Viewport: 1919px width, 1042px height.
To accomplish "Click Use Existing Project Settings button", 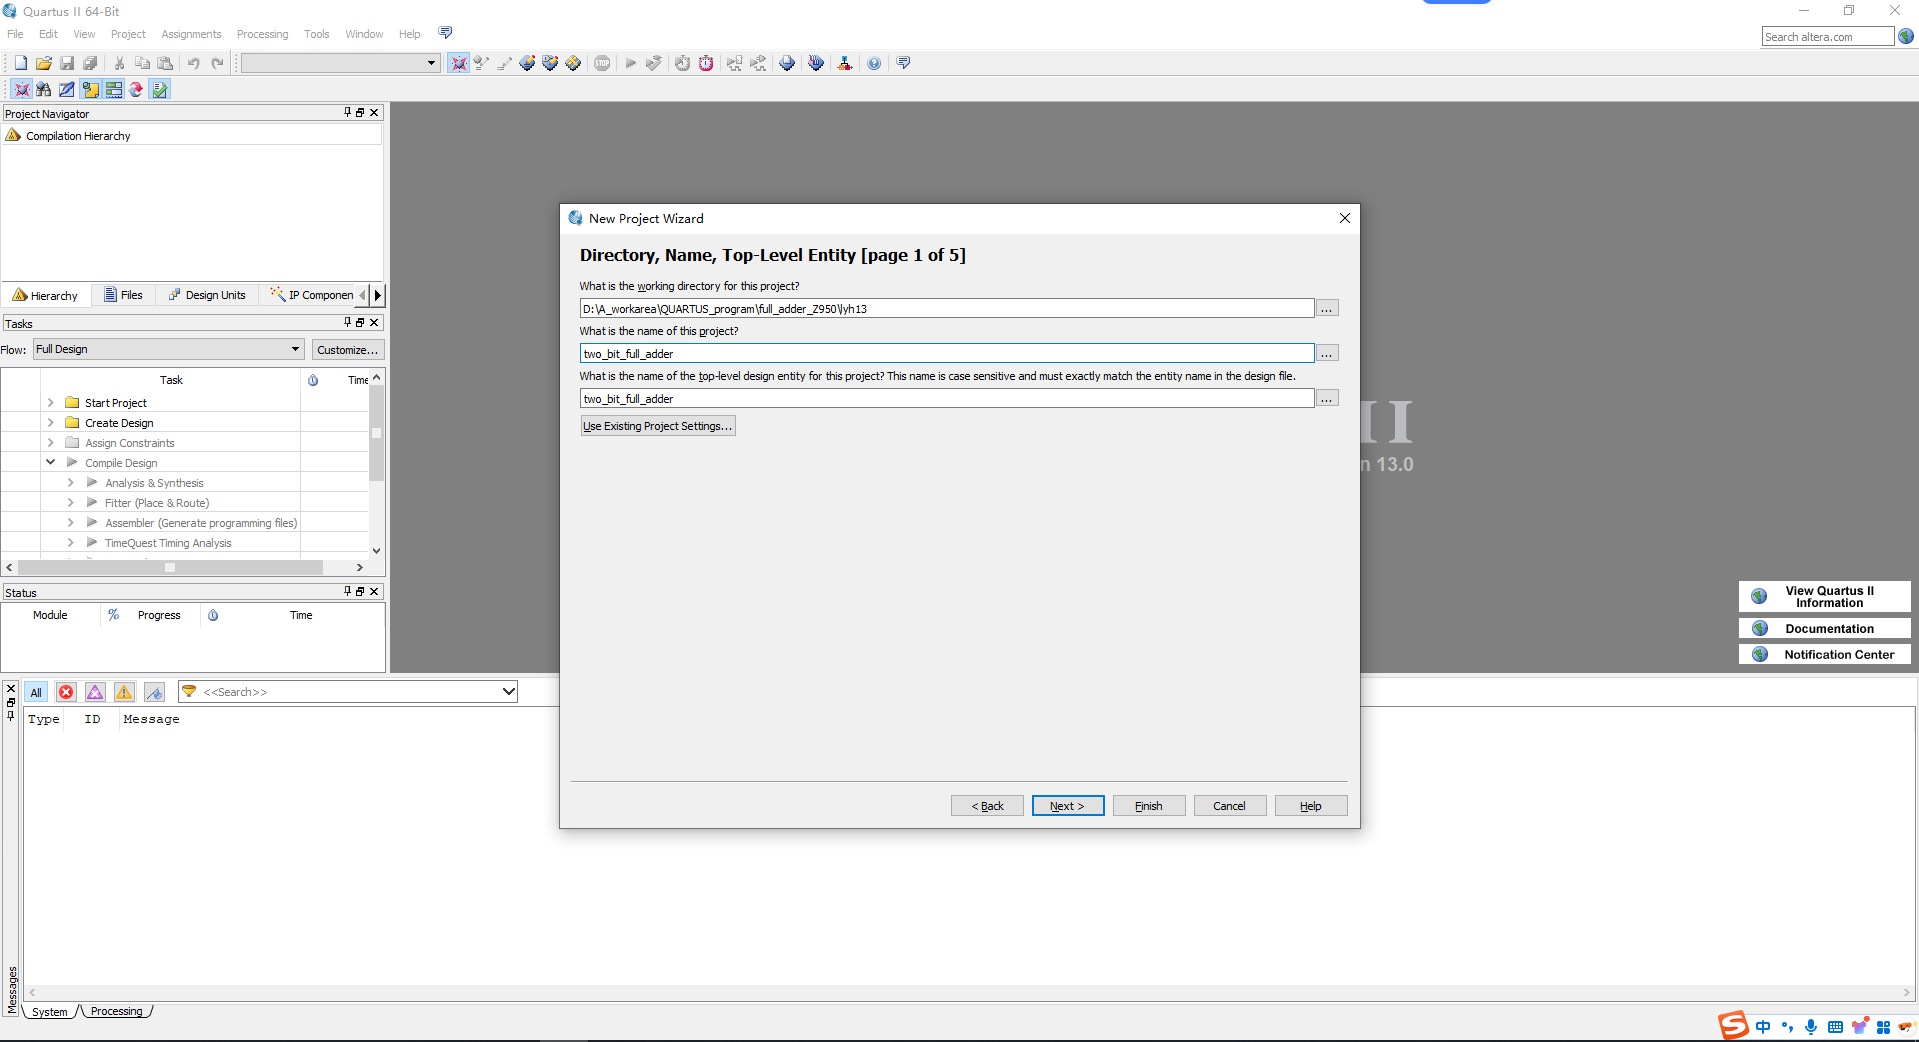I will (658, 426).
